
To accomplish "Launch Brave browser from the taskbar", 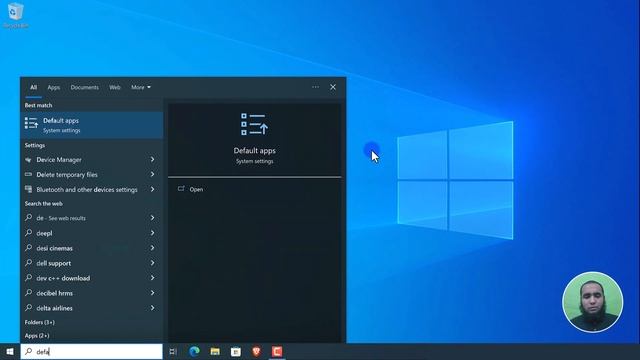I will point(256,351).
